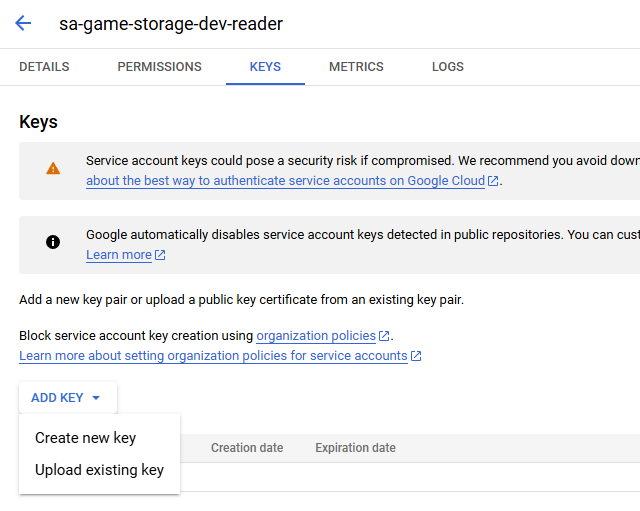Follow the Learn more link in info banner
Viewport: 640px width, 511px height.
point(118,255)
